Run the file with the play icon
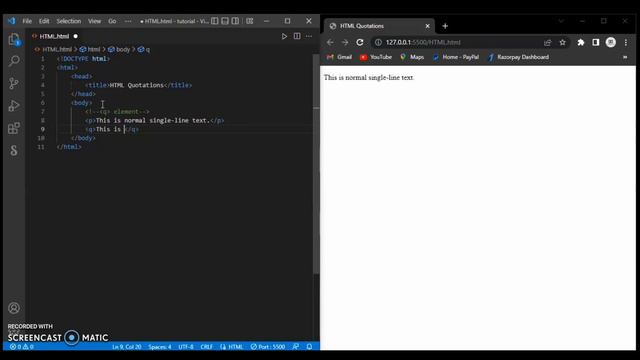The height and width of the screenshot is (360, 640). (x=284, y=36)
